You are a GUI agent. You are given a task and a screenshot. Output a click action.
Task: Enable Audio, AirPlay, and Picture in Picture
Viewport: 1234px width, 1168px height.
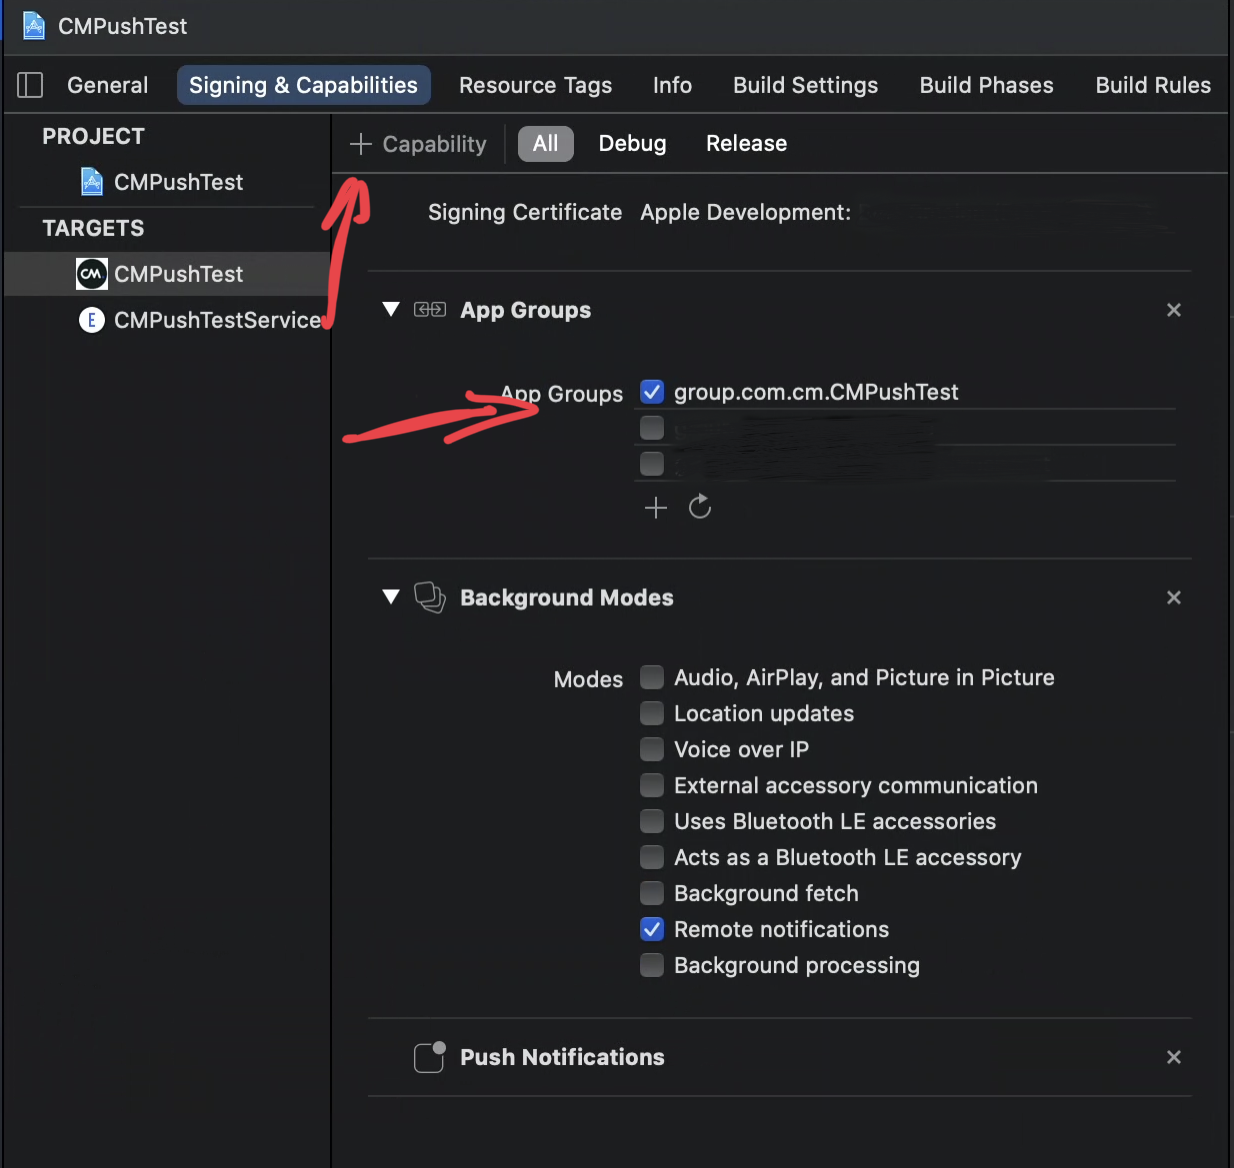[x=652, y=677]
